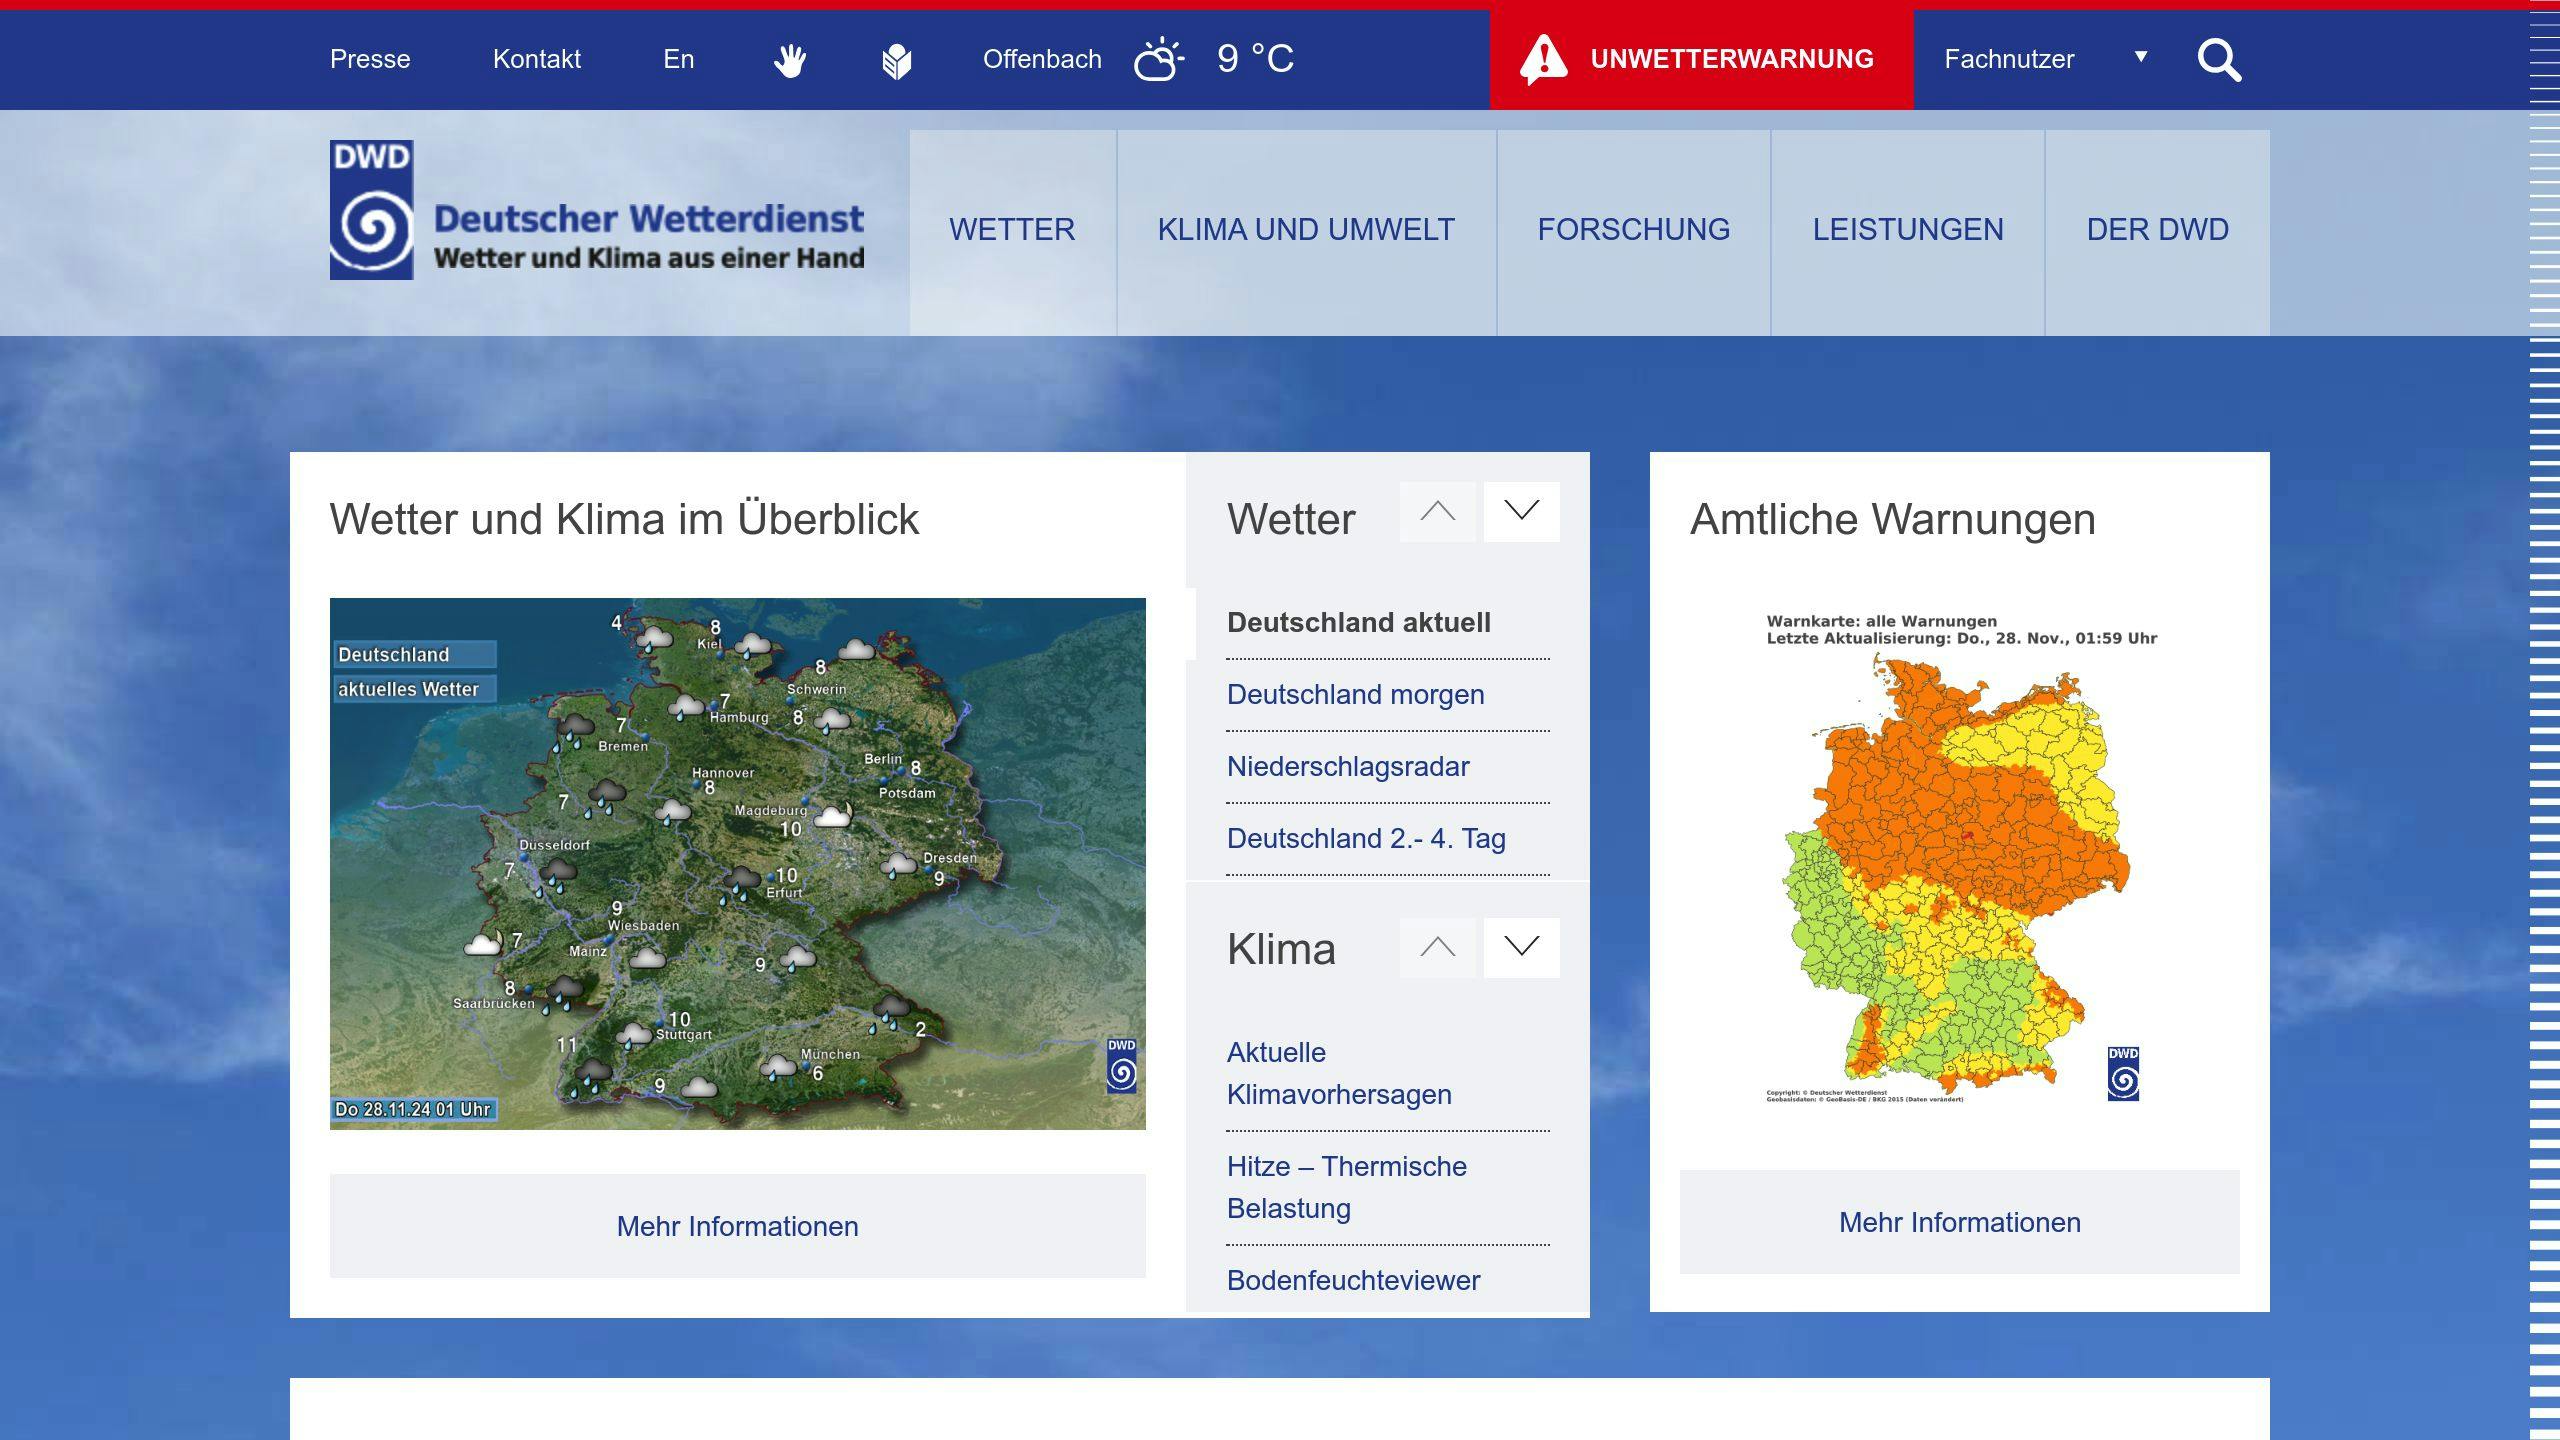Open the sign language (Gebärdensprache) page
2560x1440 pixels.
789,59
